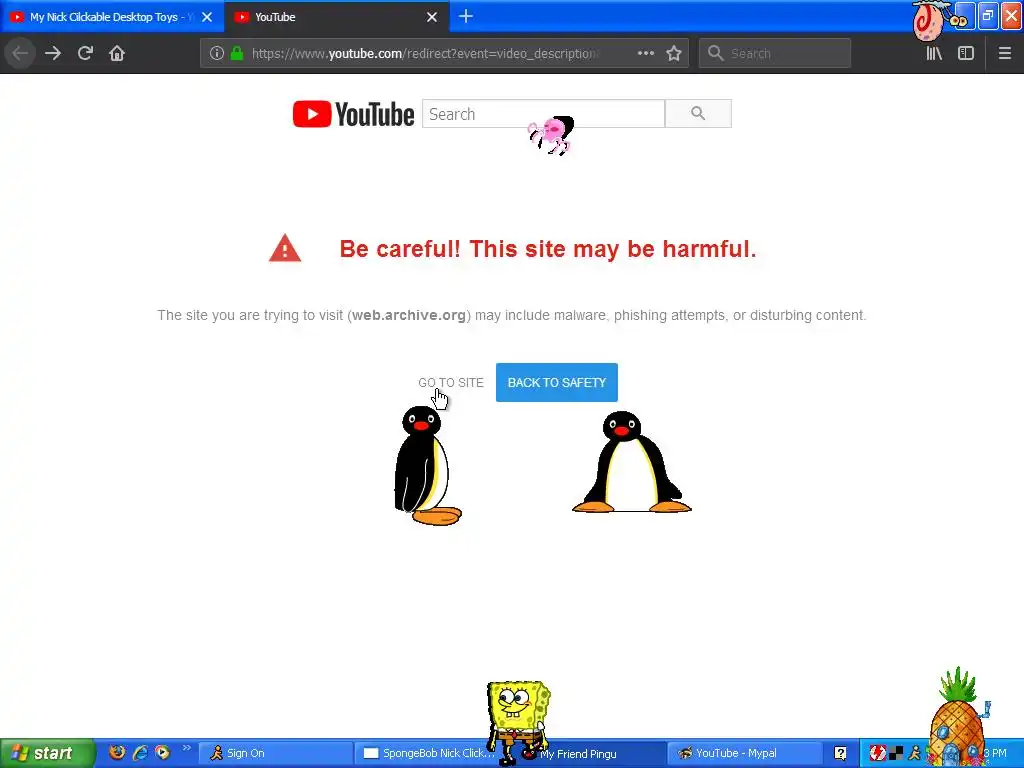Click the pineapple house desktop toy
Viewport: 1024px width, 768px height.
pos(959,717)
